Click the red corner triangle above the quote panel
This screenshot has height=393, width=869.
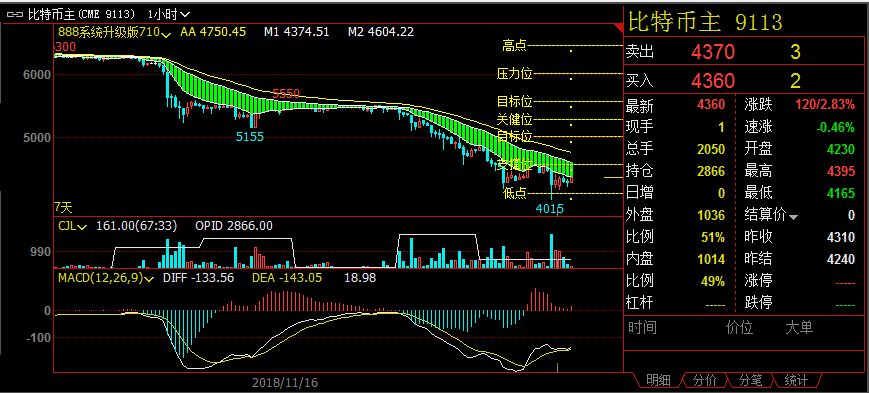618,28
